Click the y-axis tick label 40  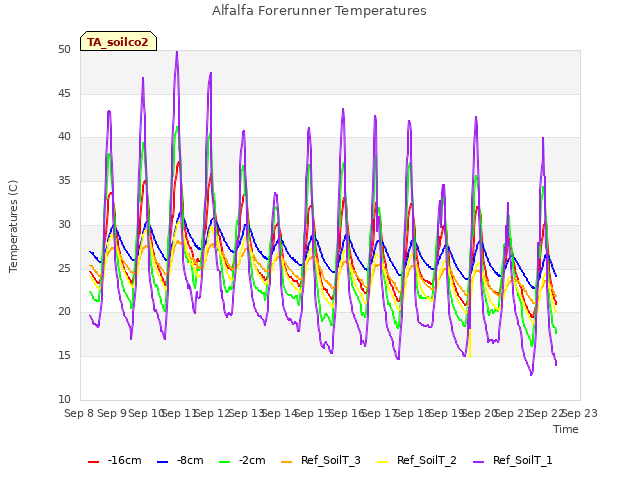[x=64, y=137]
